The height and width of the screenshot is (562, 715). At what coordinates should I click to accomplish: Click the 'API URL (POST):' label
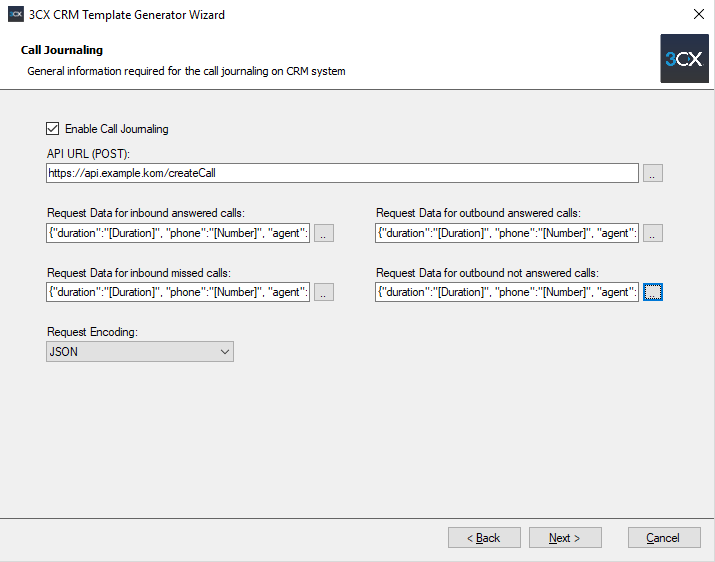point(88,154)
